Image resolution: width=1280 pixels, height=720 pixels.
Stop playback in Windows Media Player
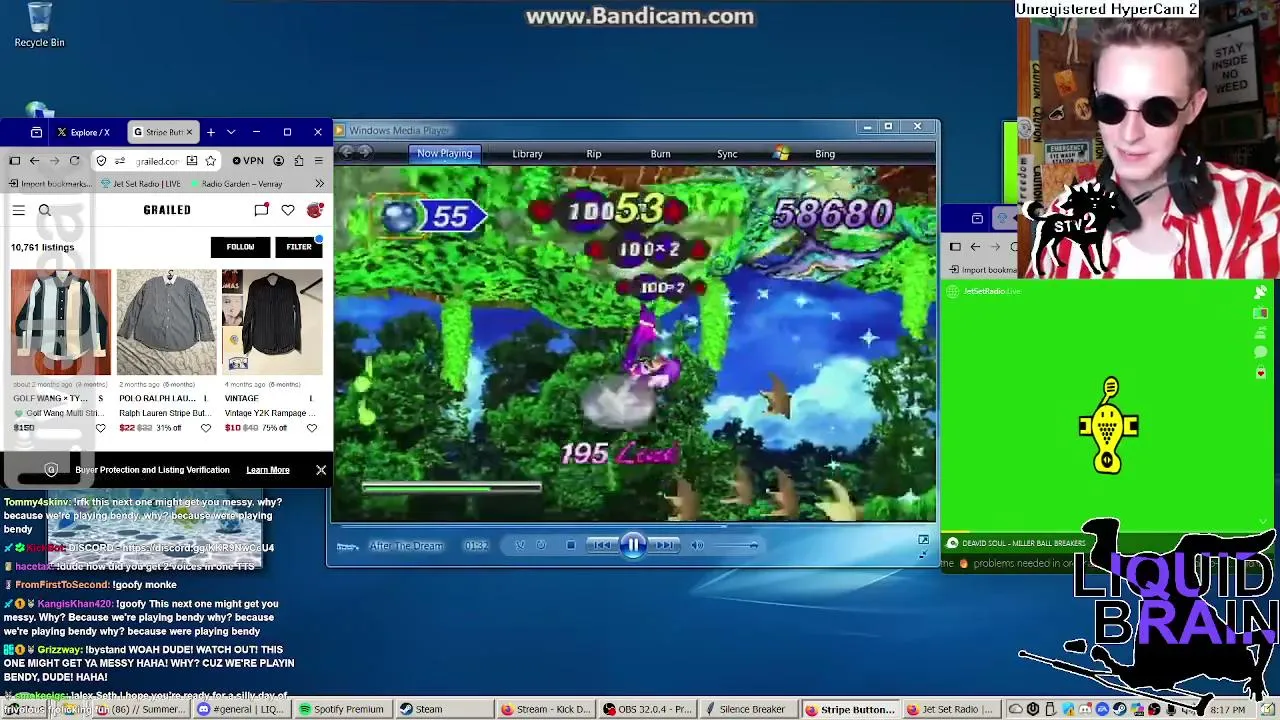click(570, 545)
